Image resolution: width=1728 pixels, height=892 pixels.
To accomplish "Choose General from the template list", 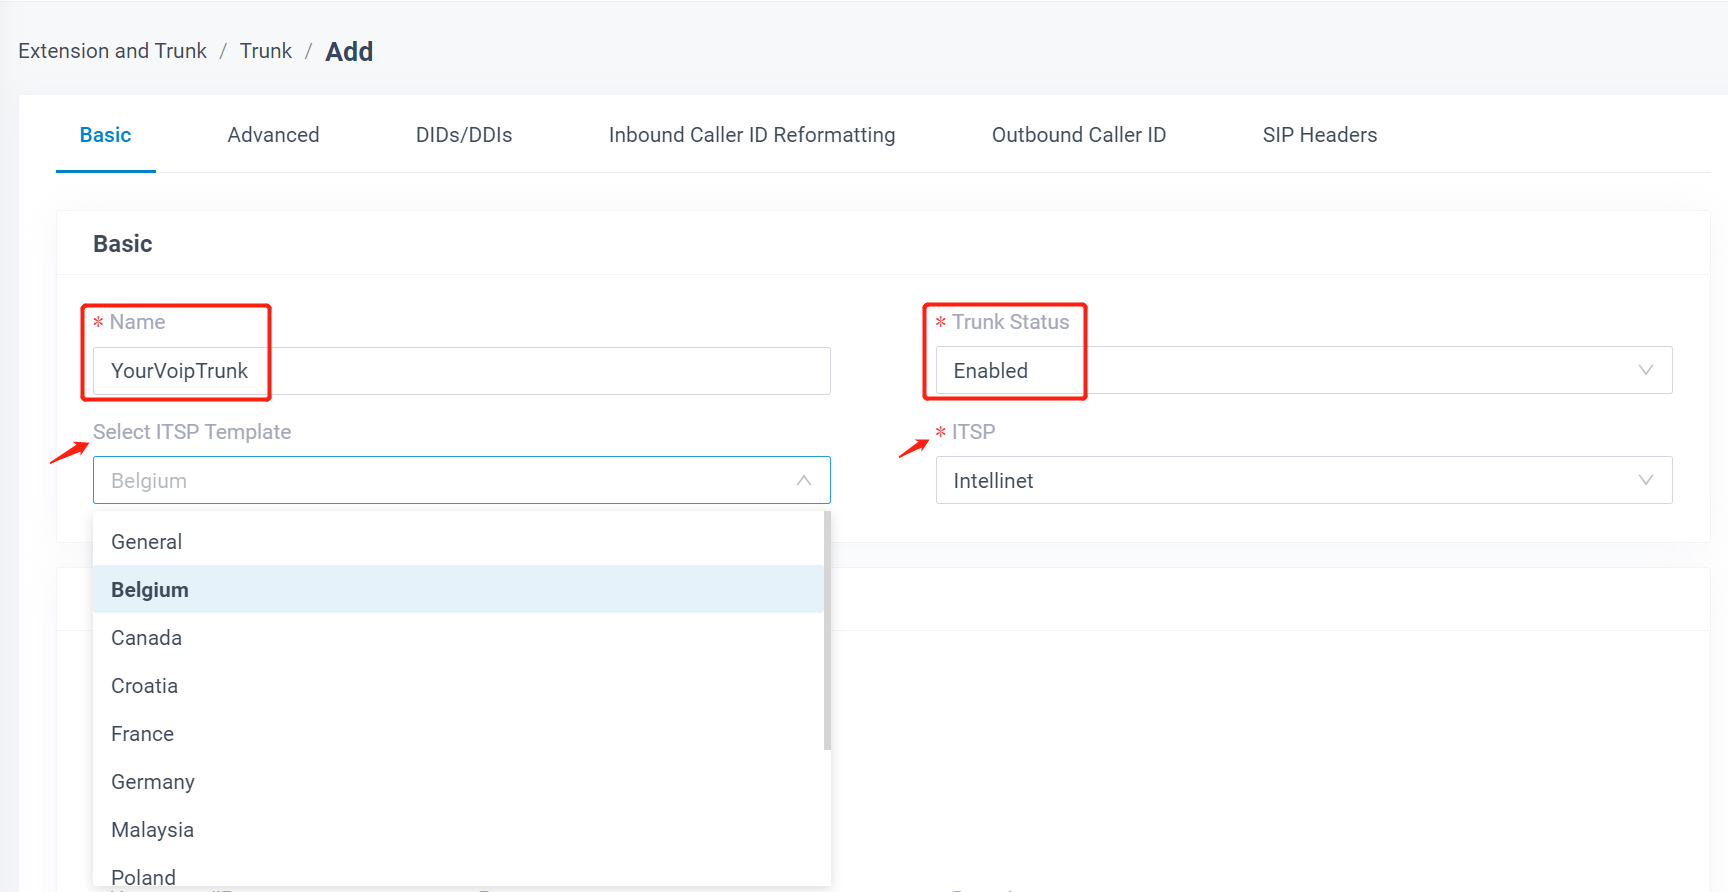I will pos(147,542).
